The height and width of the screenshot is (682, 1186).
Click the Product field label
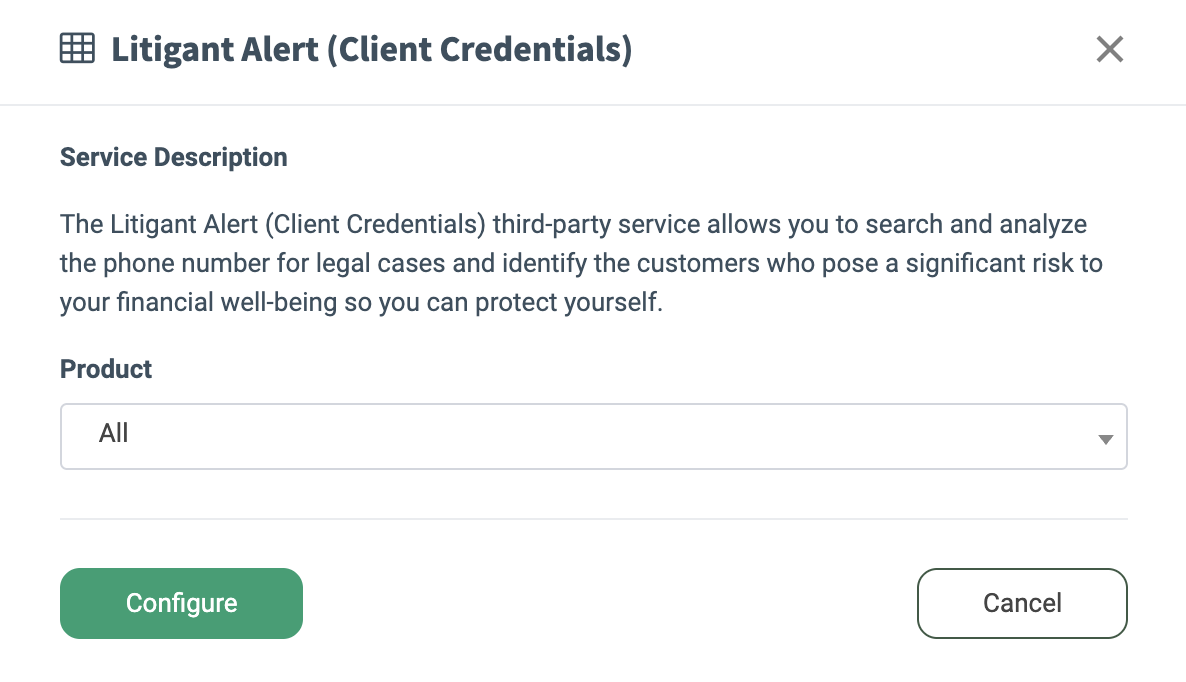[x=106, y=369]
